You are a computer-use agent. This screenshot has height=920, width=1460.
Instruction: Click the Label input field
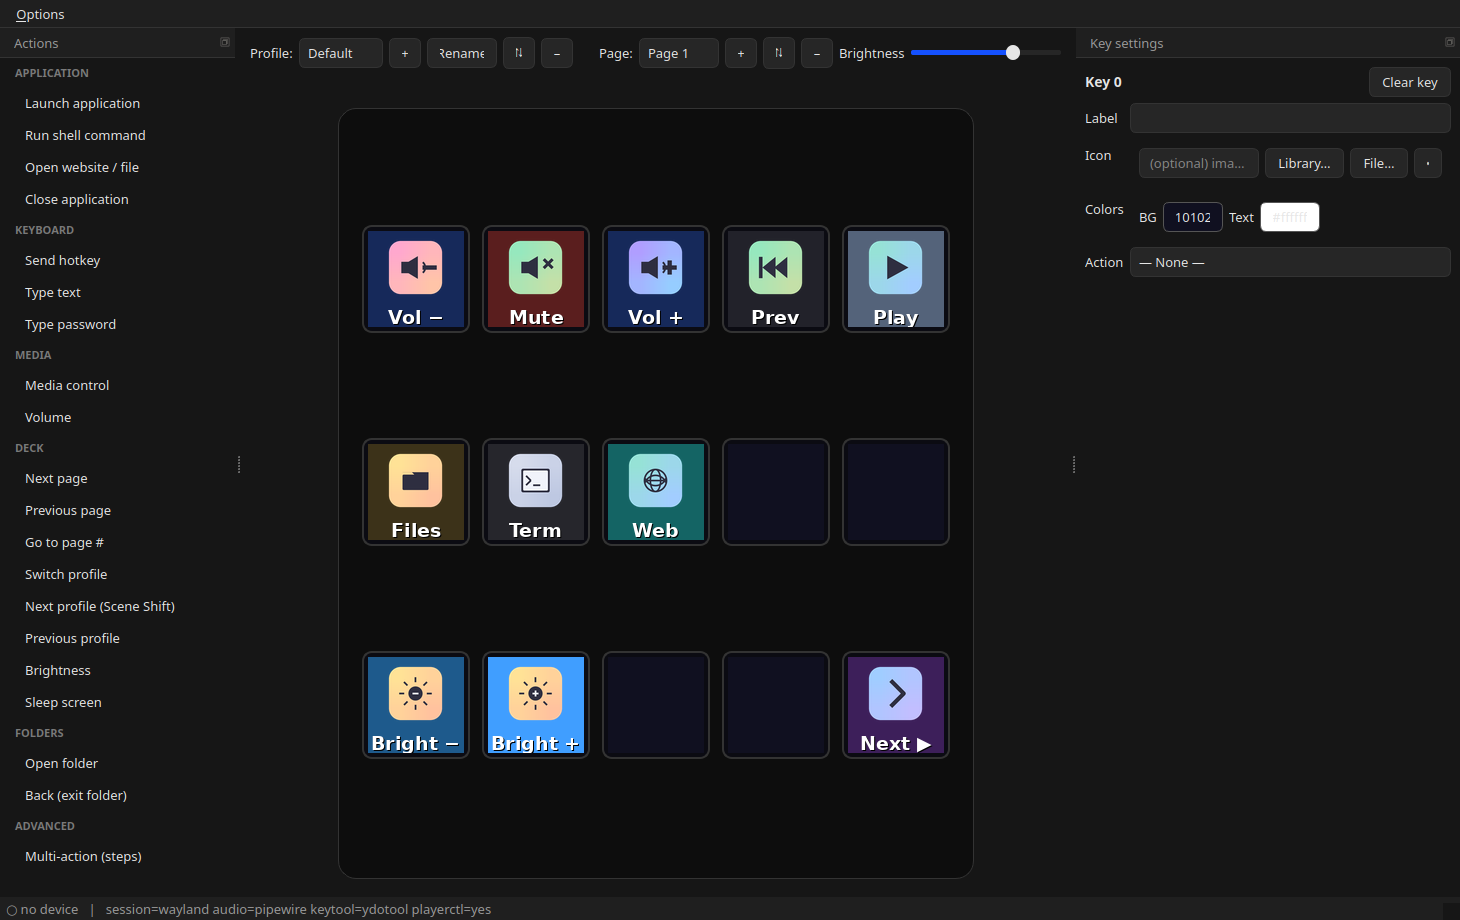[x=1290, y=118]
